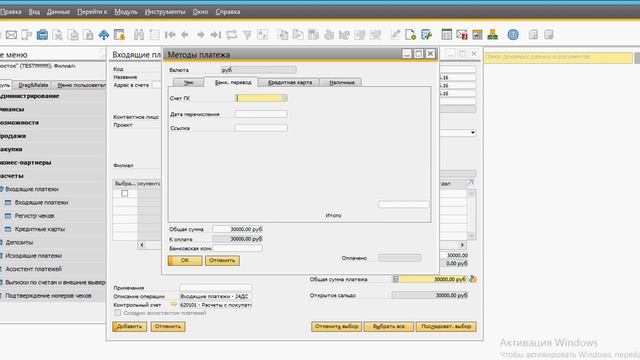The width and height of the screenshot is (640, 360).
Task: Open Регистр чеков in the menu
Action: (34, 216)
